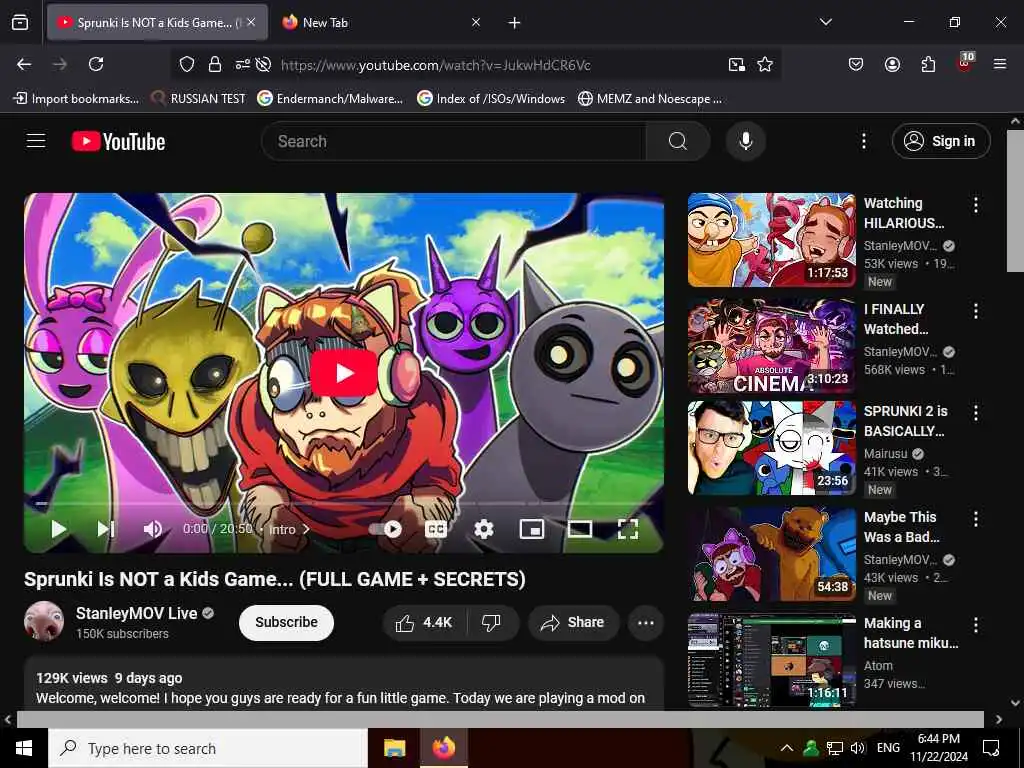List all tabs dropdown arrow

click(x=825, y=22)
